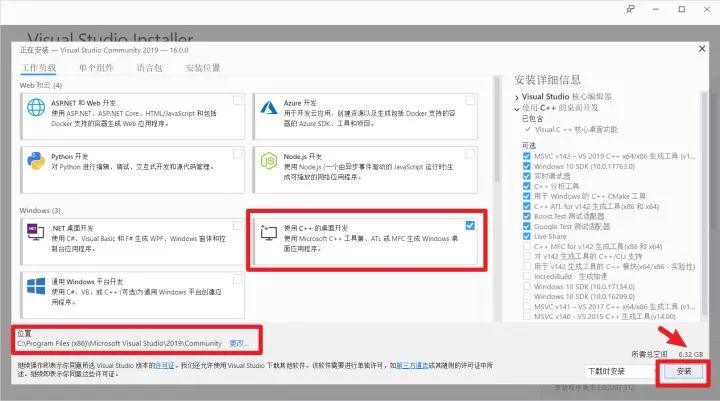Viewport: 720px width, 401px height.
Task: Uncheck C++ CMake tools for Windows
Action: pyautogui.click(x=527, y=196)
